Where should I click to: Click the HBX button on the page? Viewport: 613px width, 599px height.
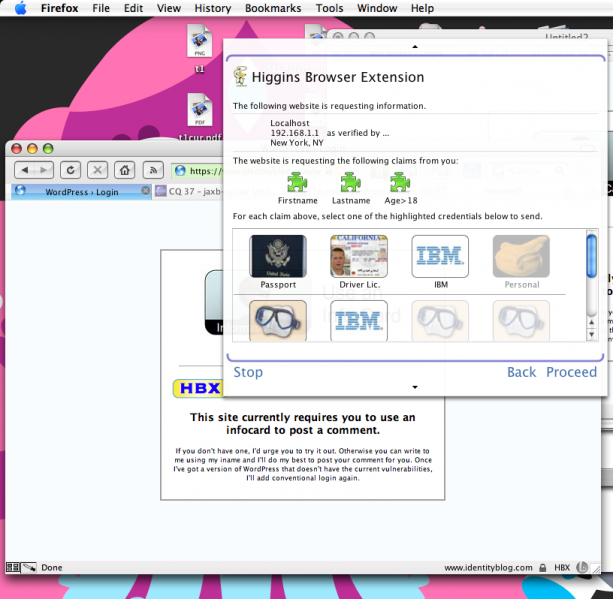pos(198,388)
